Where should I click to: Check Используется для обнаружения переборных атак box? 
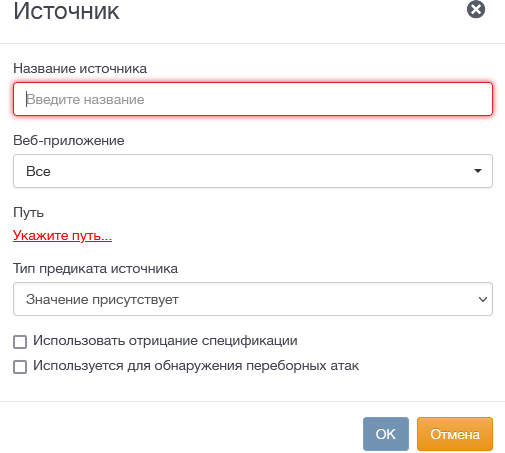tap(20, 367)
